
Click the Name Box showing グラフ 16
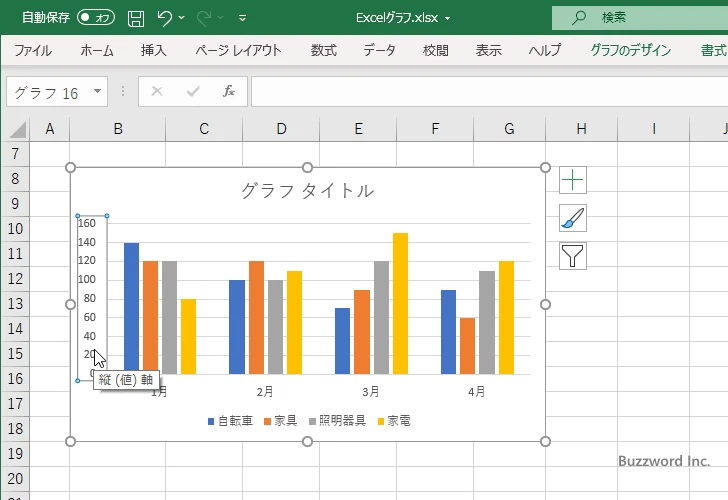[50, 92]
